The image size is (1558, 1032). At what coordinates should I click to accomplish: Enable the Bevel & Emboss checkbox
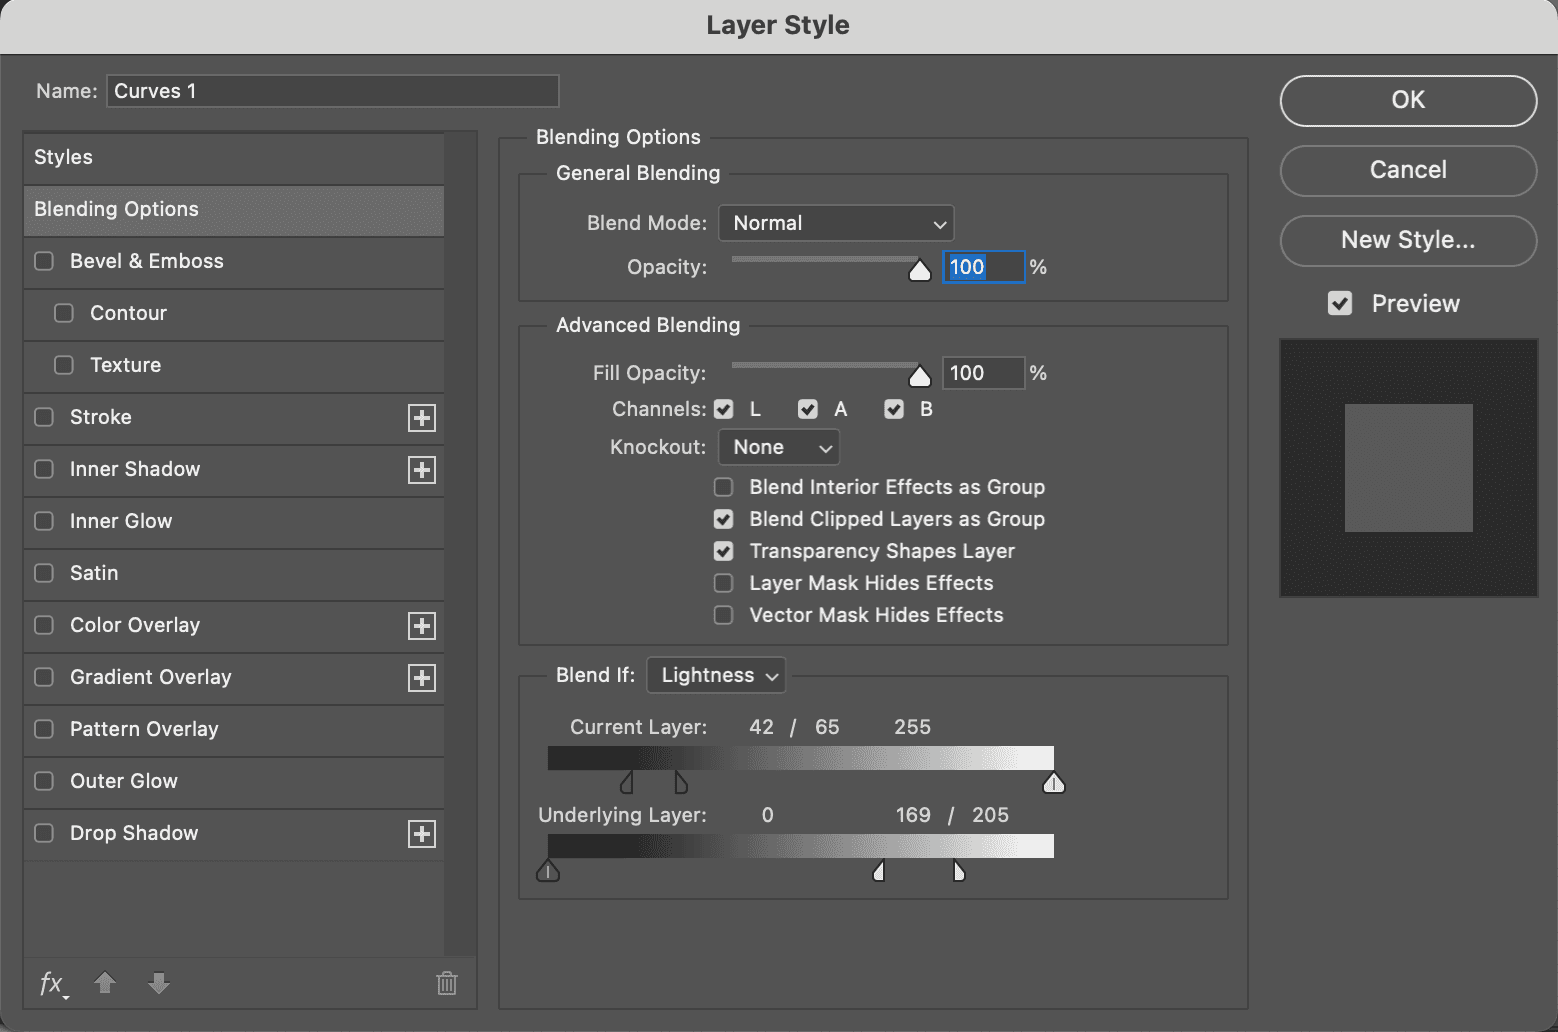[44, 261]
